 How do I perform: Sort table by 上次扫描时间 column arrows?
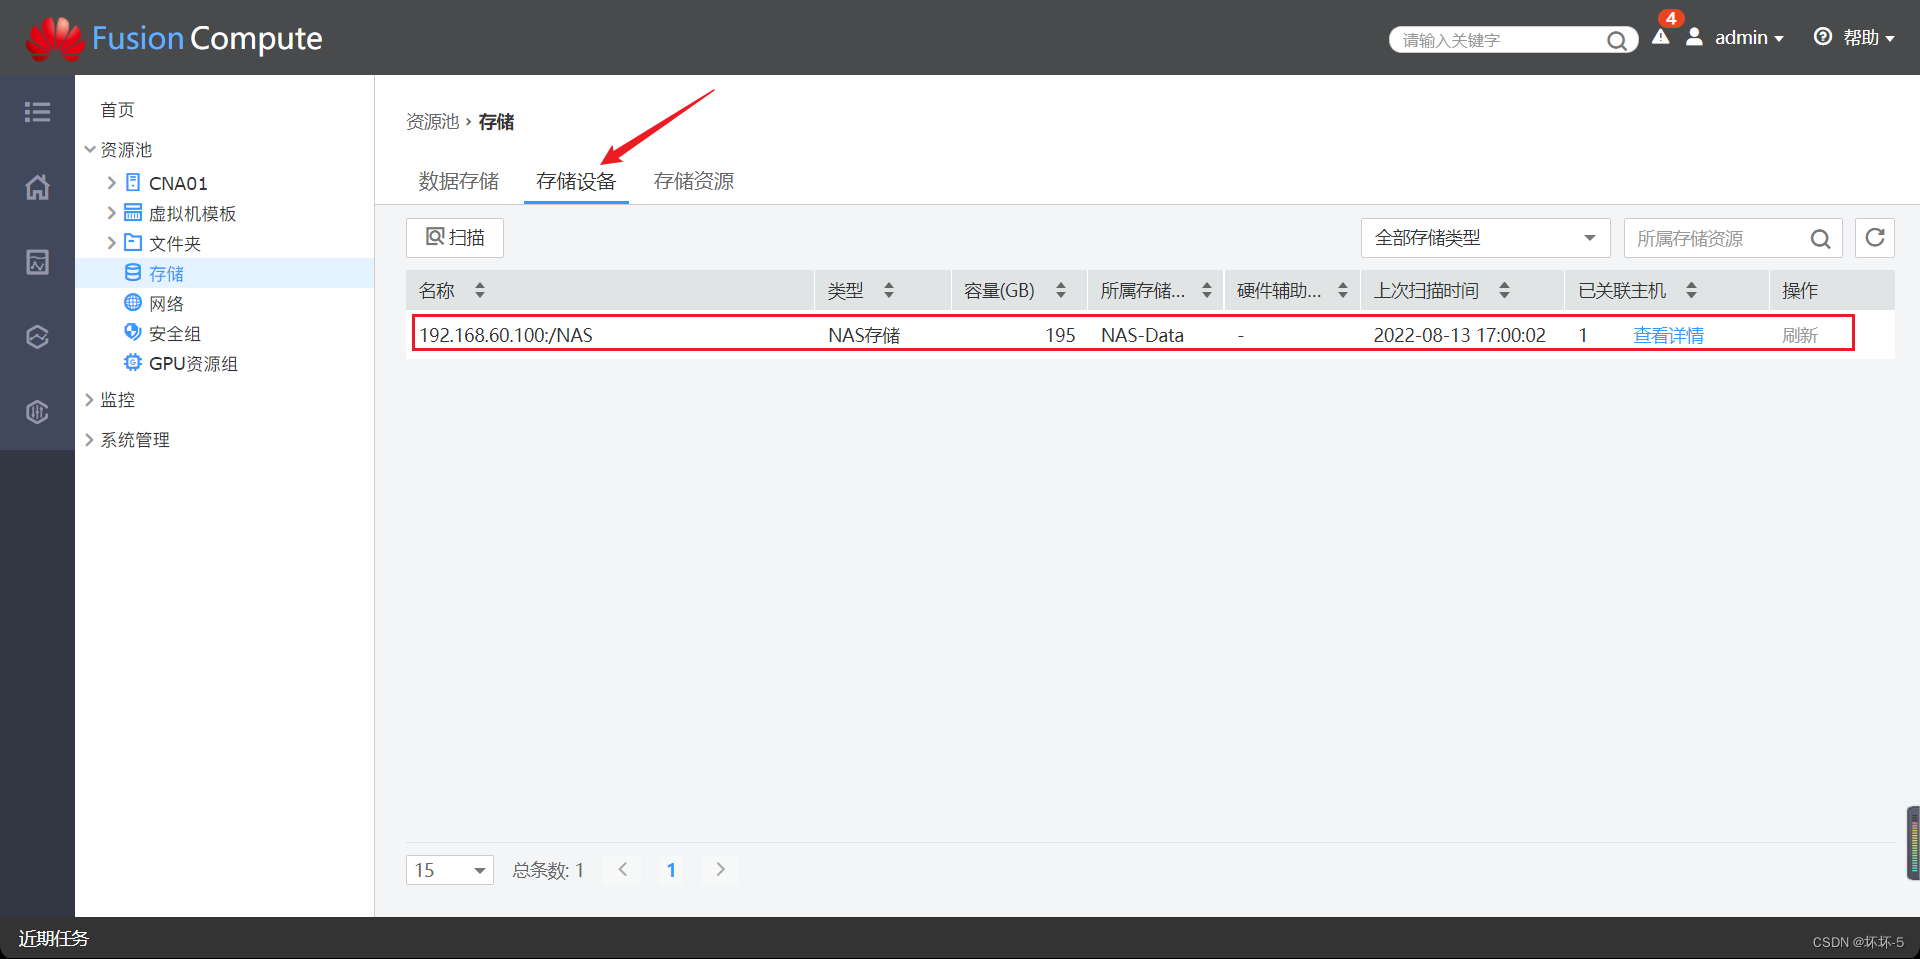[1504, 290]
